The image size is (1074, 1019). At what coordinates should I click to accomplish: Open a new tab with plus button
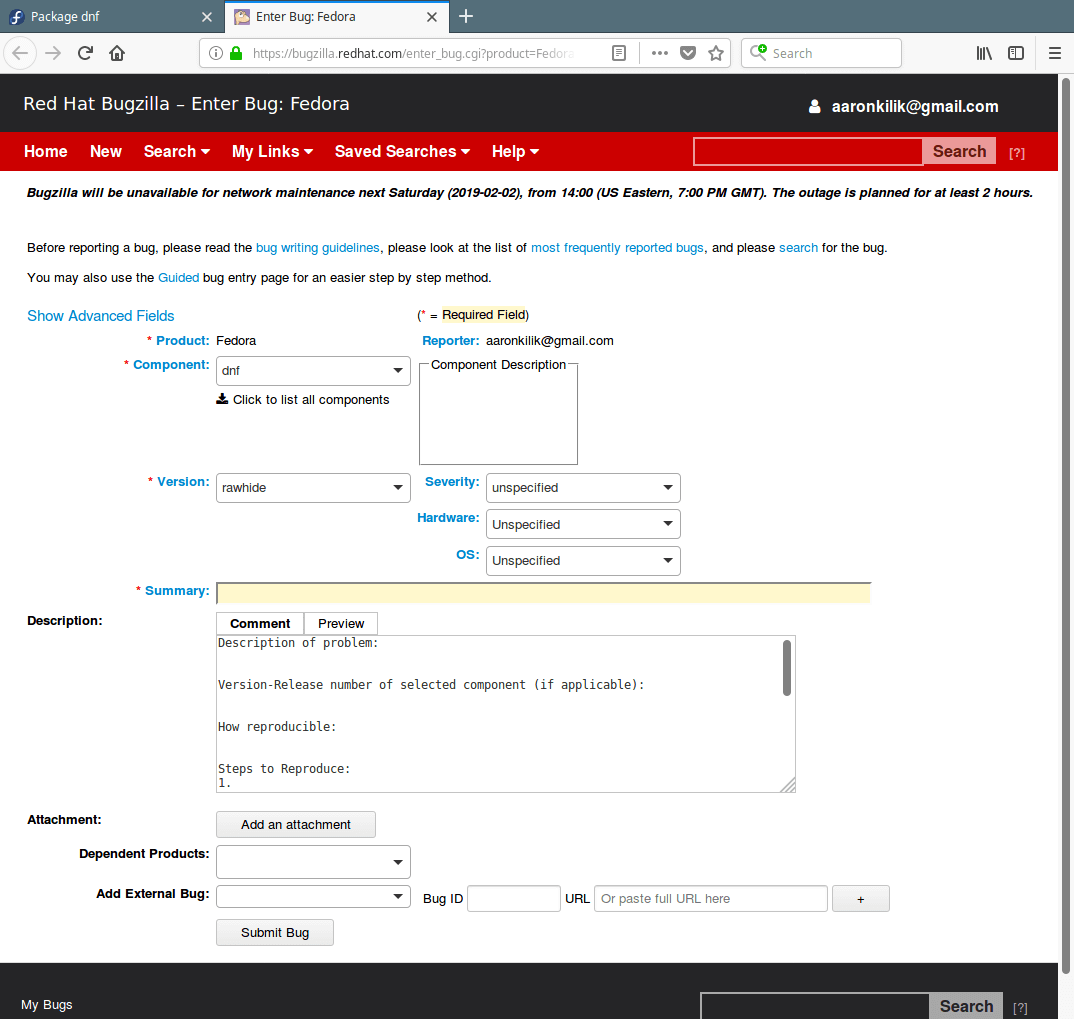click(466, 16)
